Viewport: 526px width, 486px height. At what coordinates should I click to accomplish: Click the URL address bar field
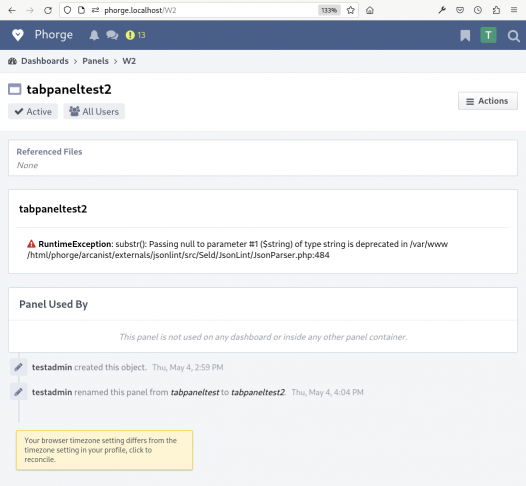tap(209, 10)
